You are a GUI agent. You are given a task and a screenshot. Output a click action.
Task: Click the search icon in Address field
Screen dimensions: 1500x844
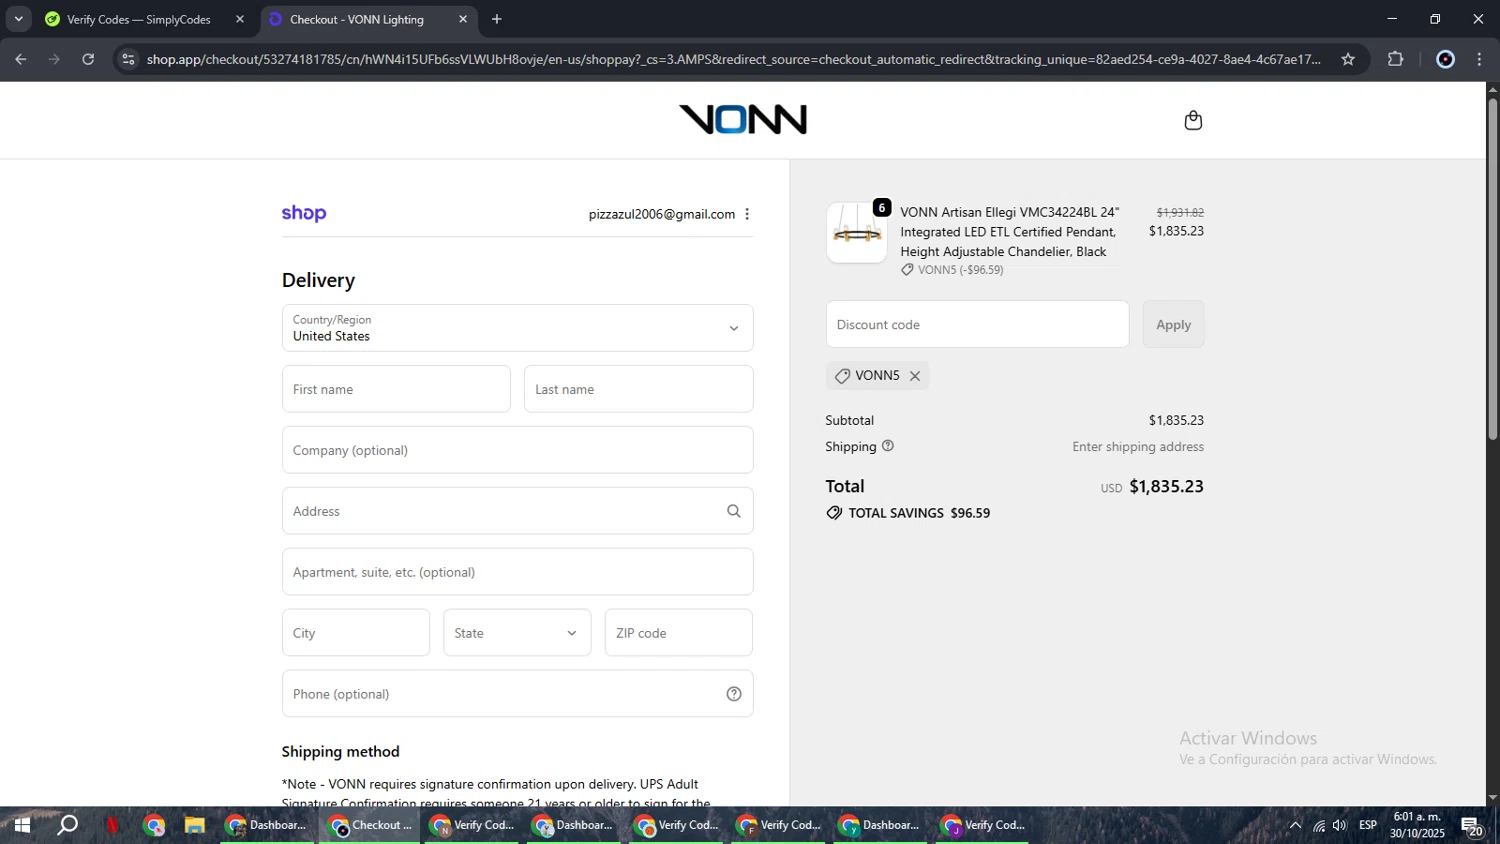tap(734, 511)
